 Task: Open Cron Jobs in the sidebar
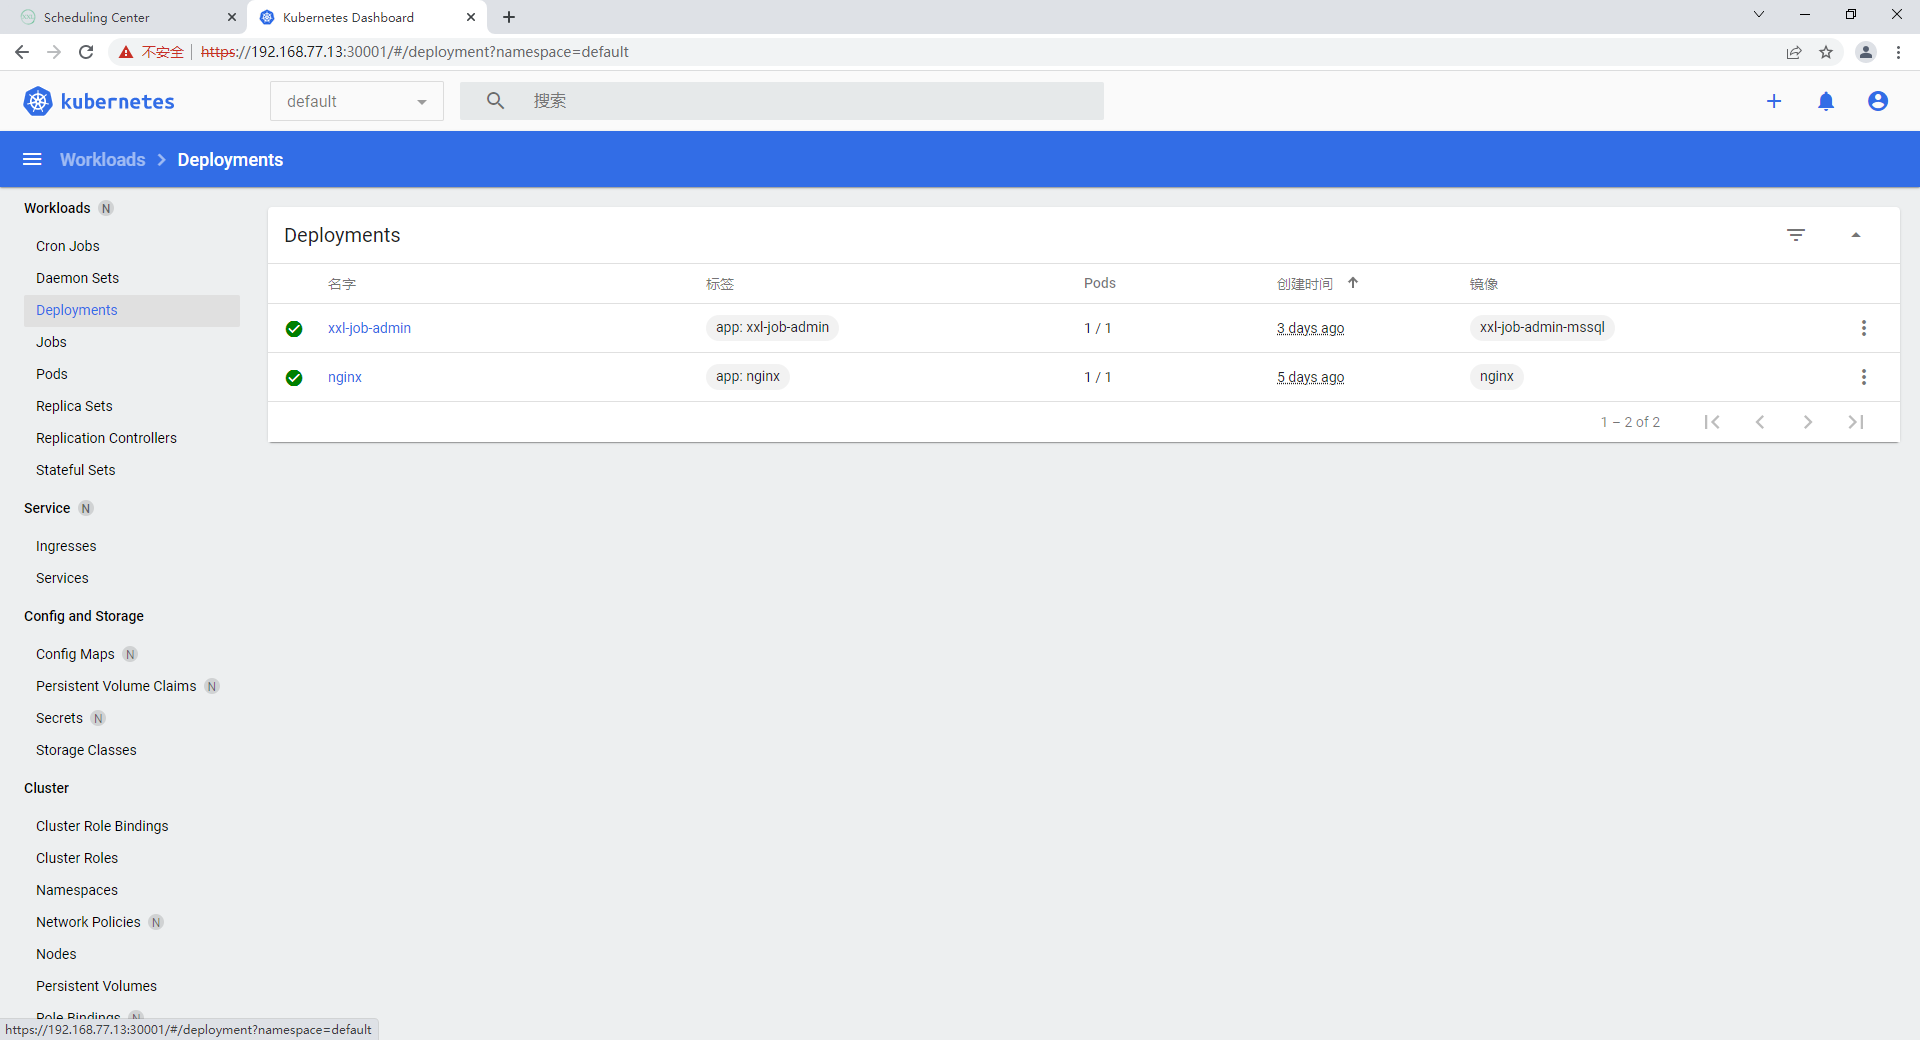tap(68, 246)
